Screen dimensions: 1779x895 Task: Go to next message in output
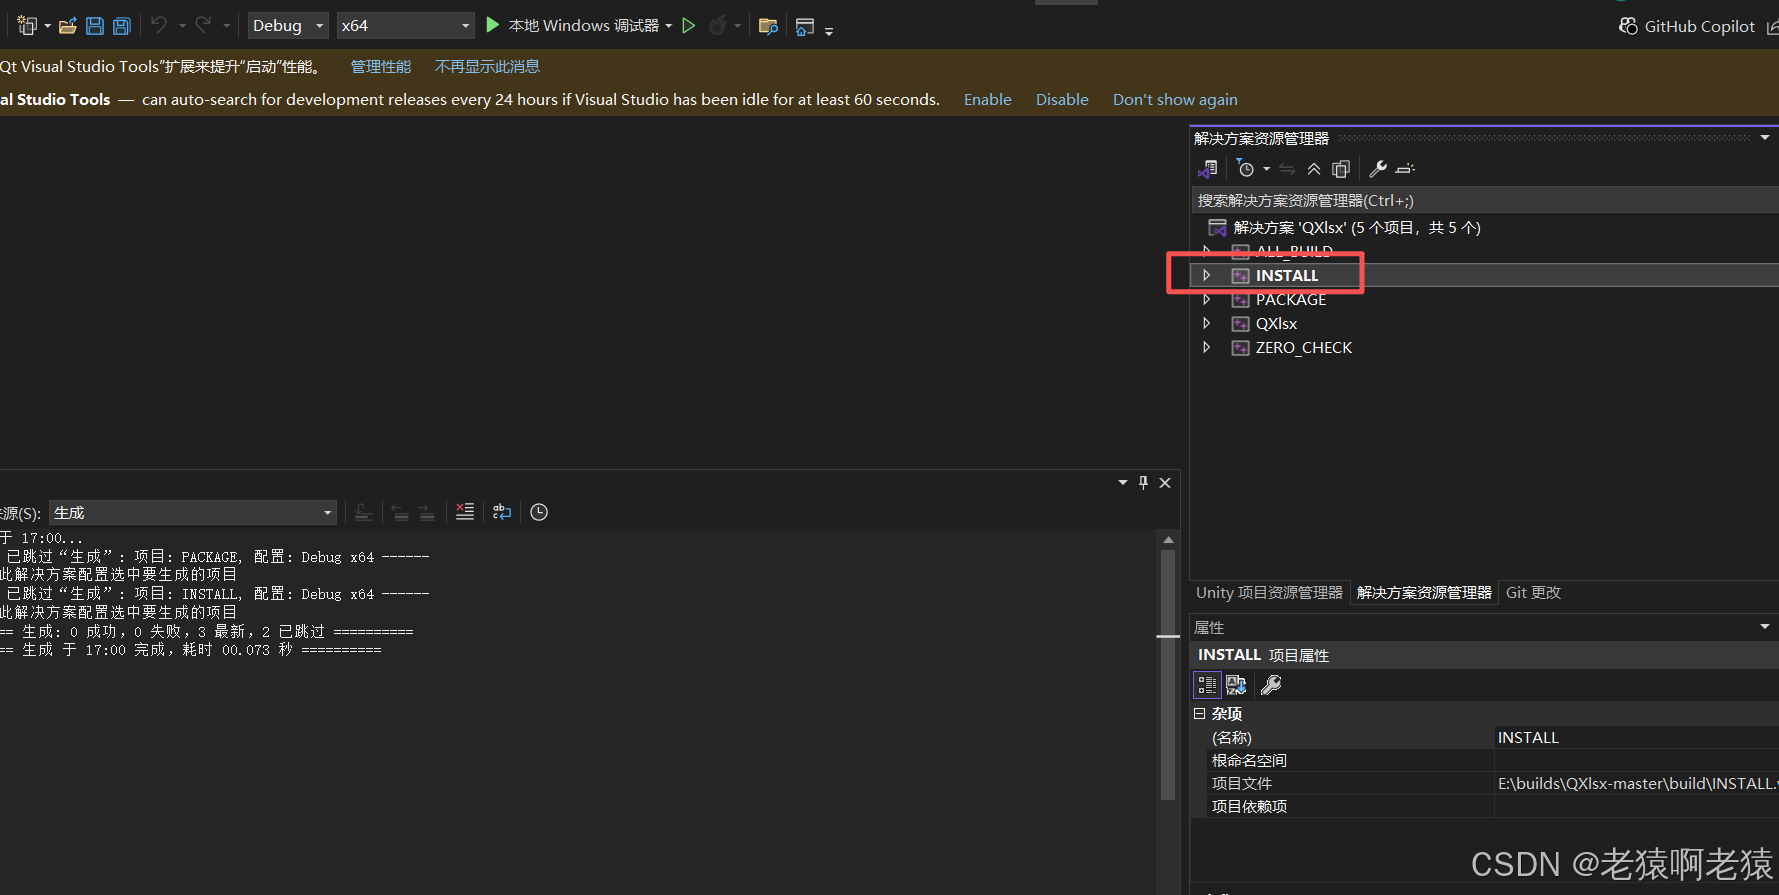[x=427, y=512]
